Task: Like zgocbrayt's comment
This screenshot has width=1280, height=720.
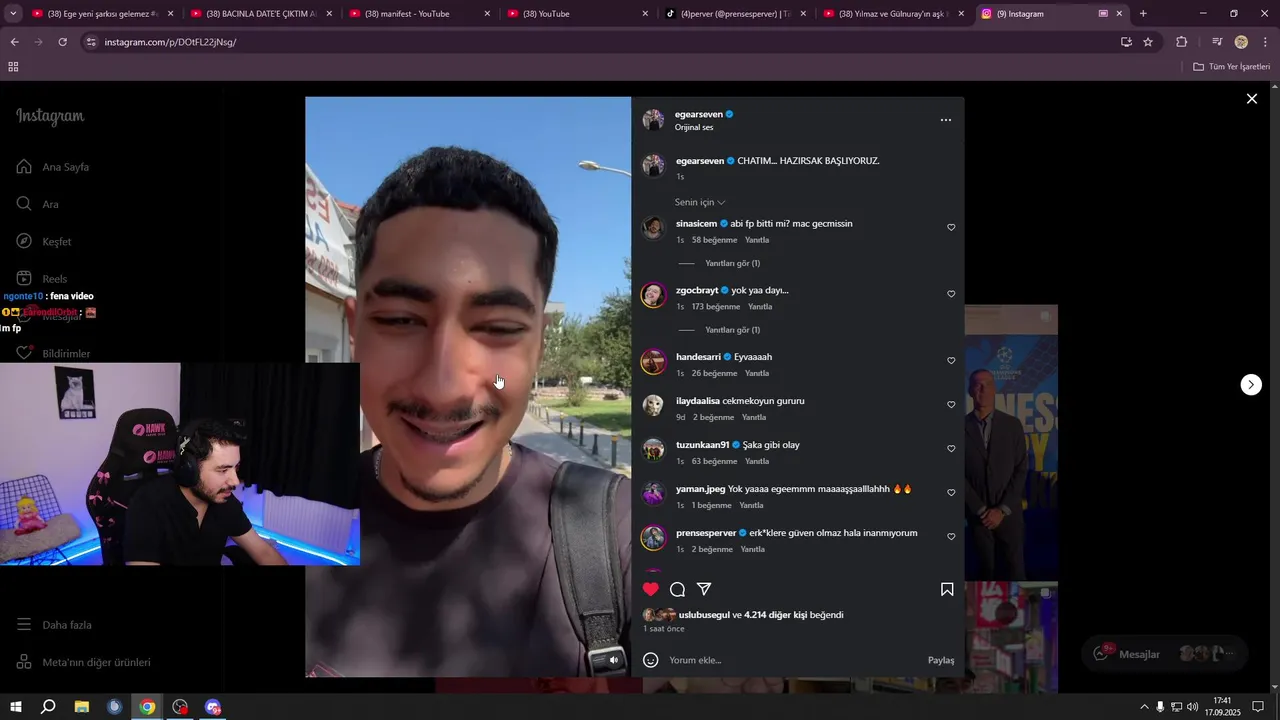Action: pyautogui.click(x=951, y=295)
